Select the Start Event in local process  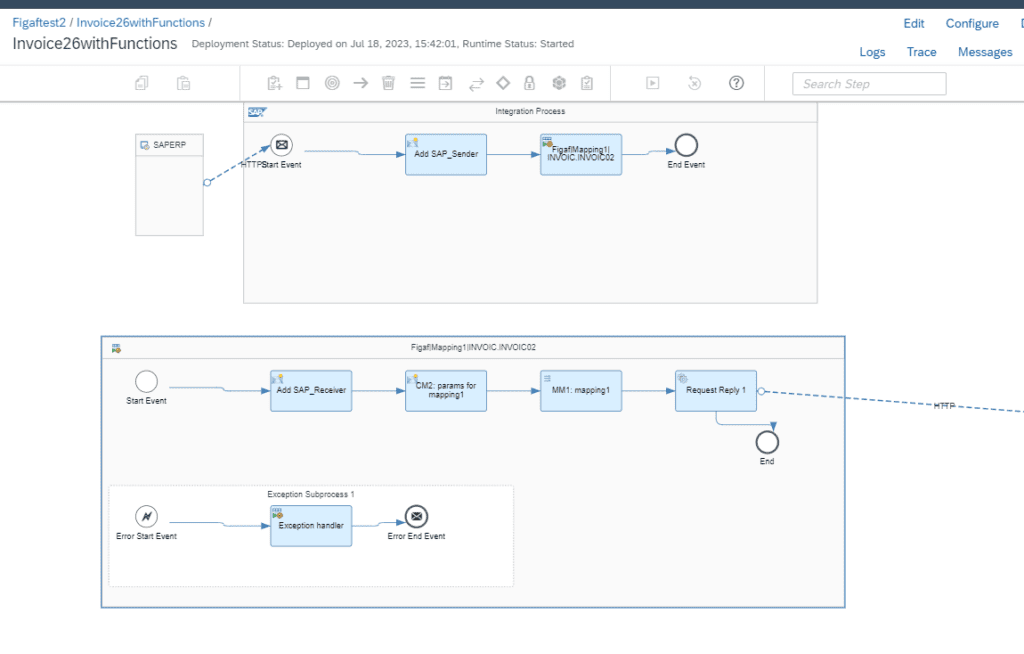(146, 382)
